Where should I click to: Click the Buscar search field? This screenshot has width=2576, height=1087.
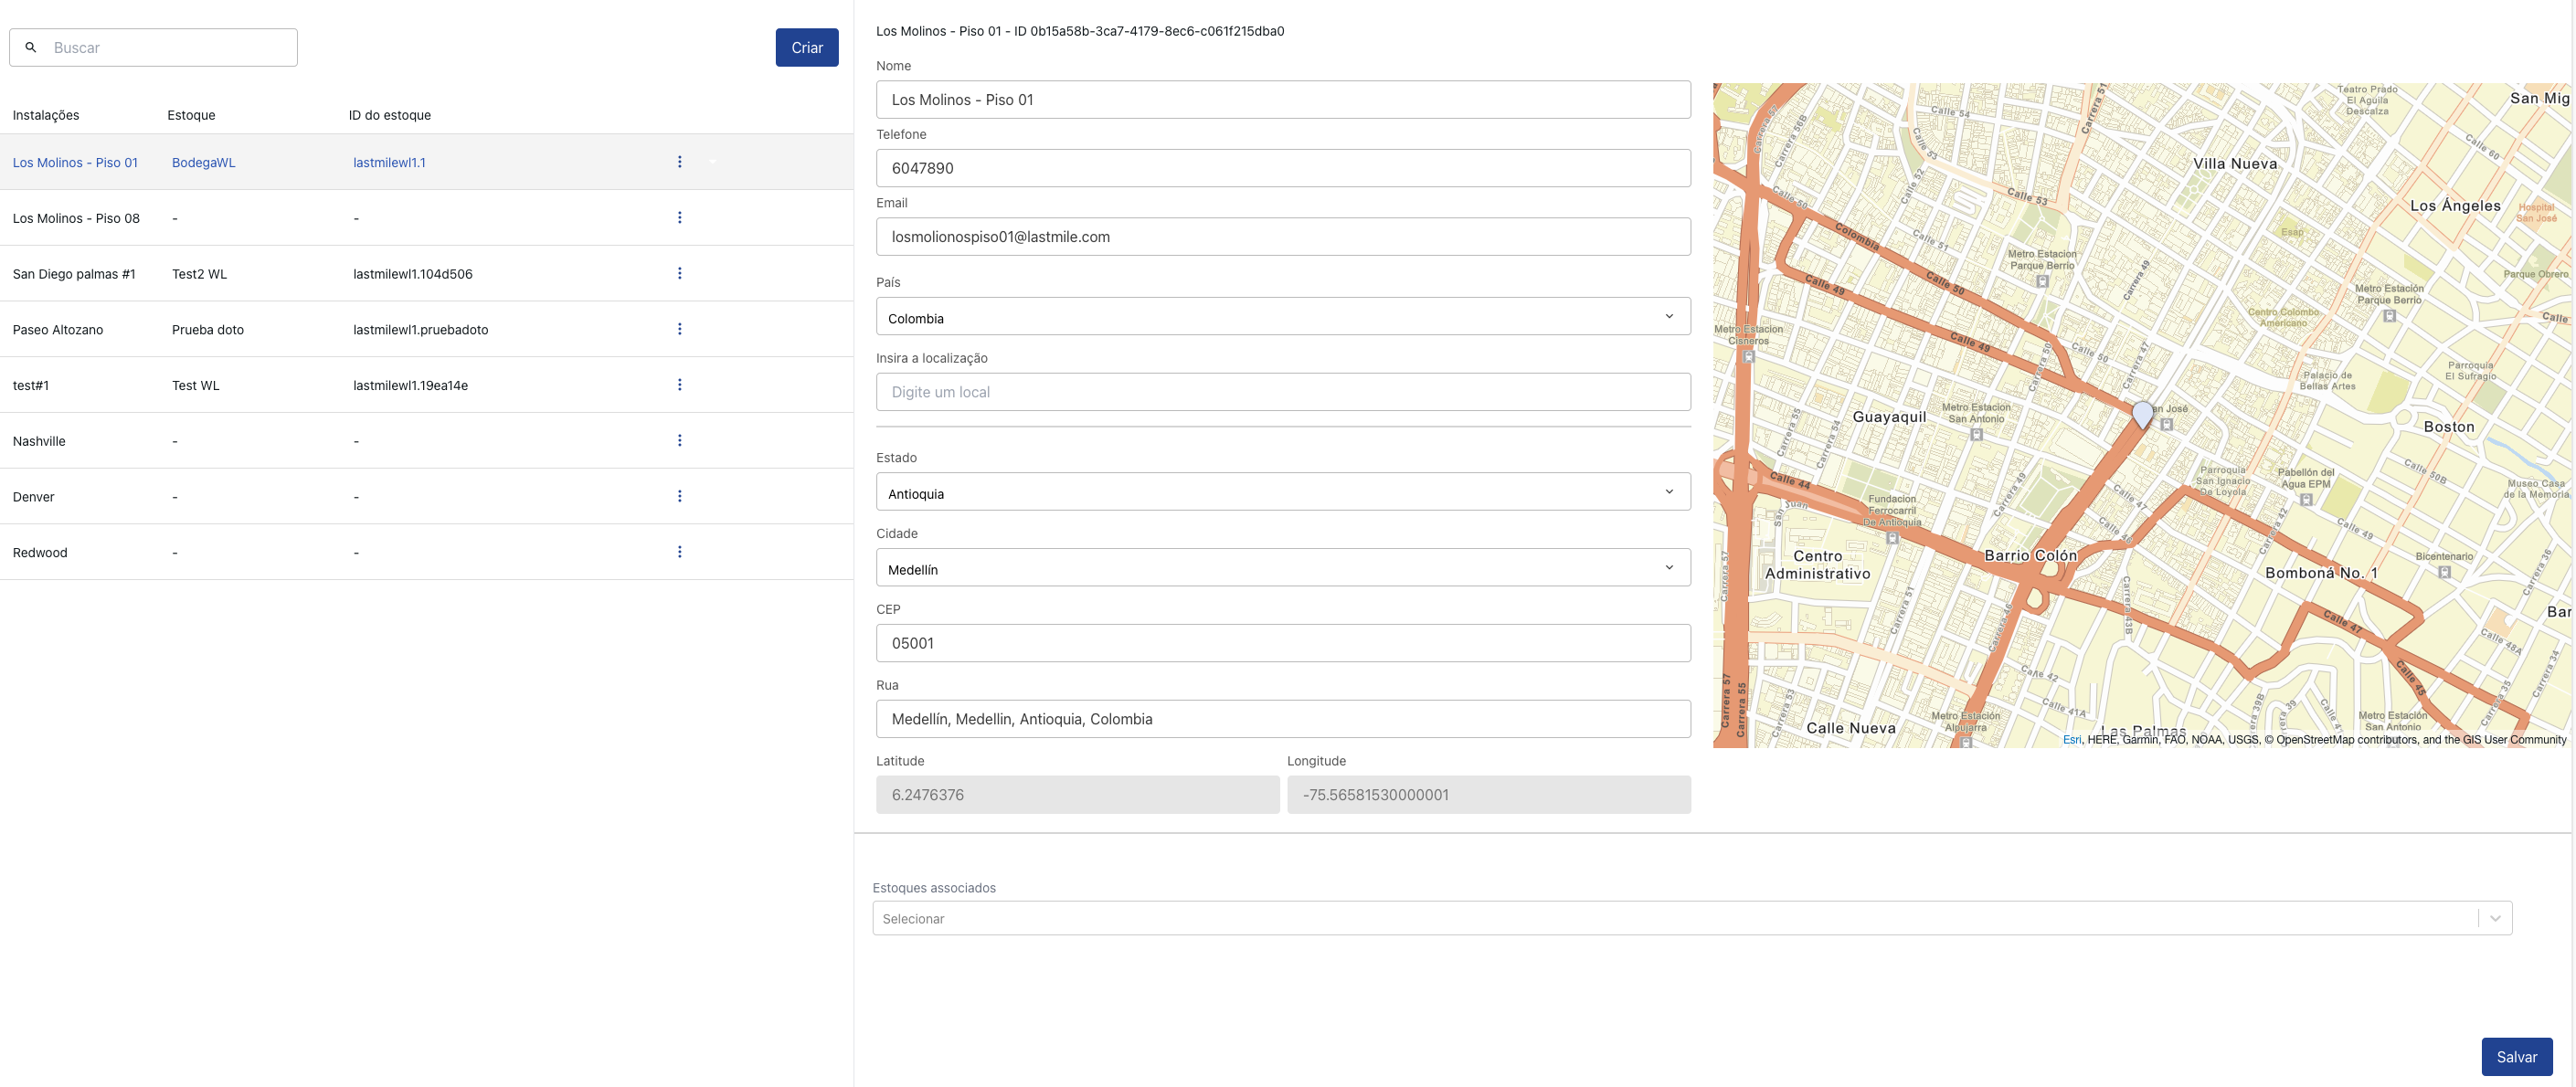point(170,48)
